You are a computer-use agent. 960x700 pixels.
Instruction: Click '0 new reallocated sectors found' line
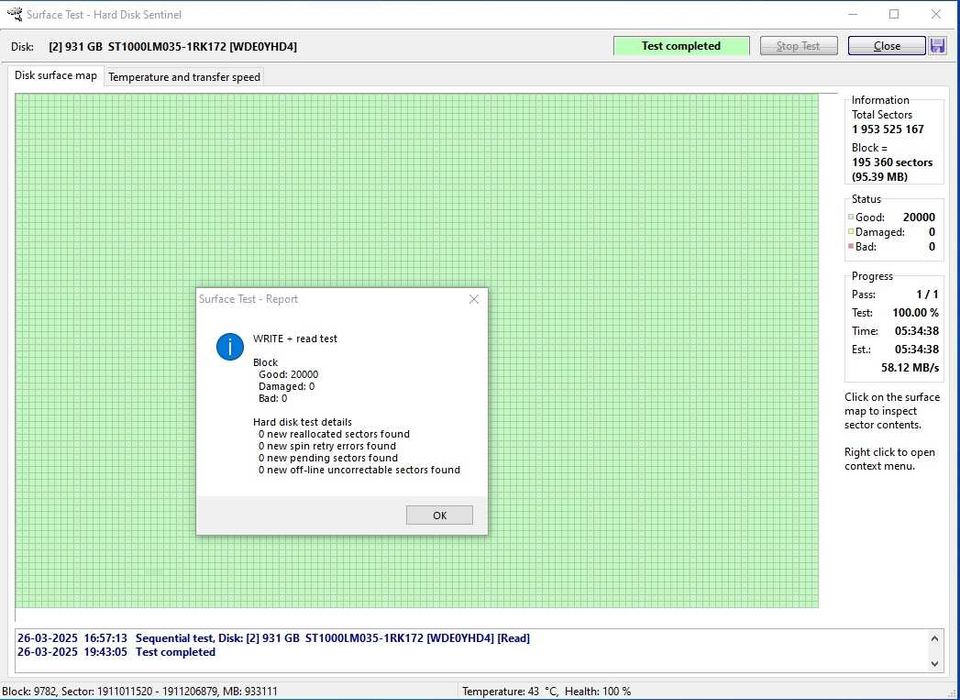tap(334, 434)
